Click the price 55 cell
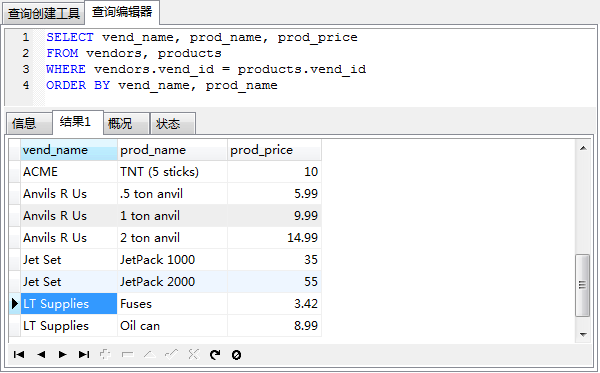 tap(274, 282)
